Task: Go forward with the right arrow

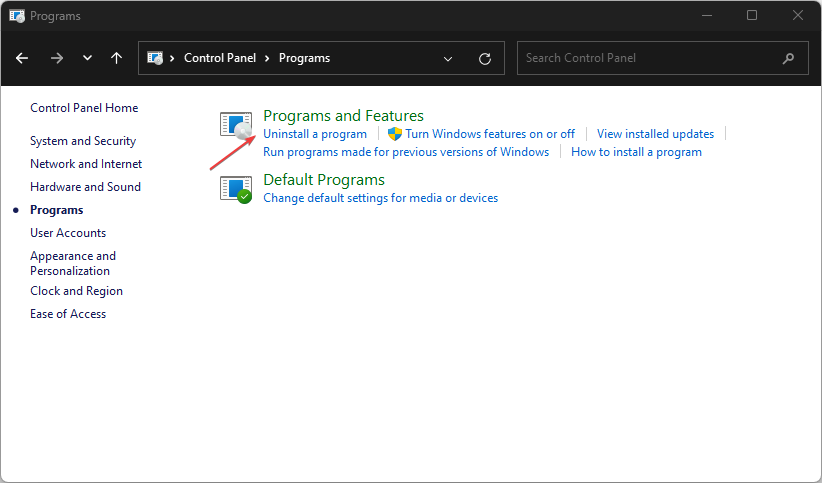Action: pos(57,58)
